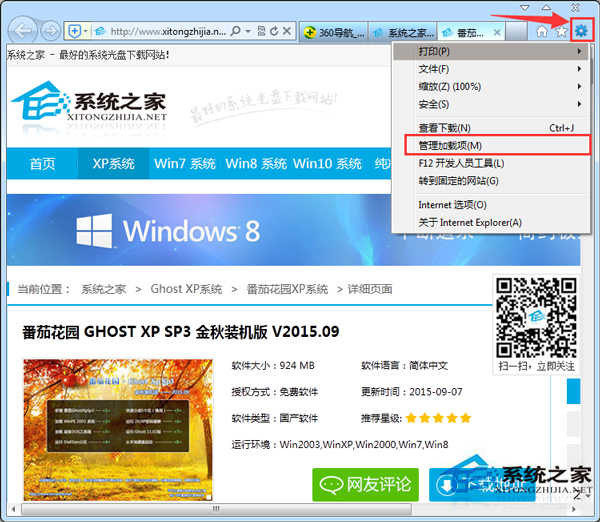The height and width of the screenshot is (522, 600).
Task: Select 关于 Internet Explorer(A)
Action: point(491,222)
